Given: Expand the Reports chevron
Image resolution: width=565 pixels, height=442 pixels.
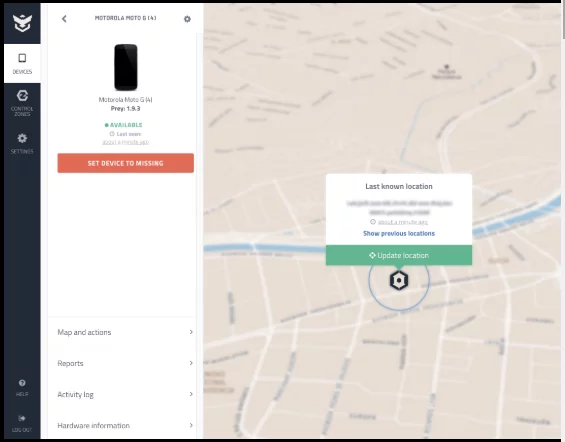Looking at the screenshot, I should (191, 363).
